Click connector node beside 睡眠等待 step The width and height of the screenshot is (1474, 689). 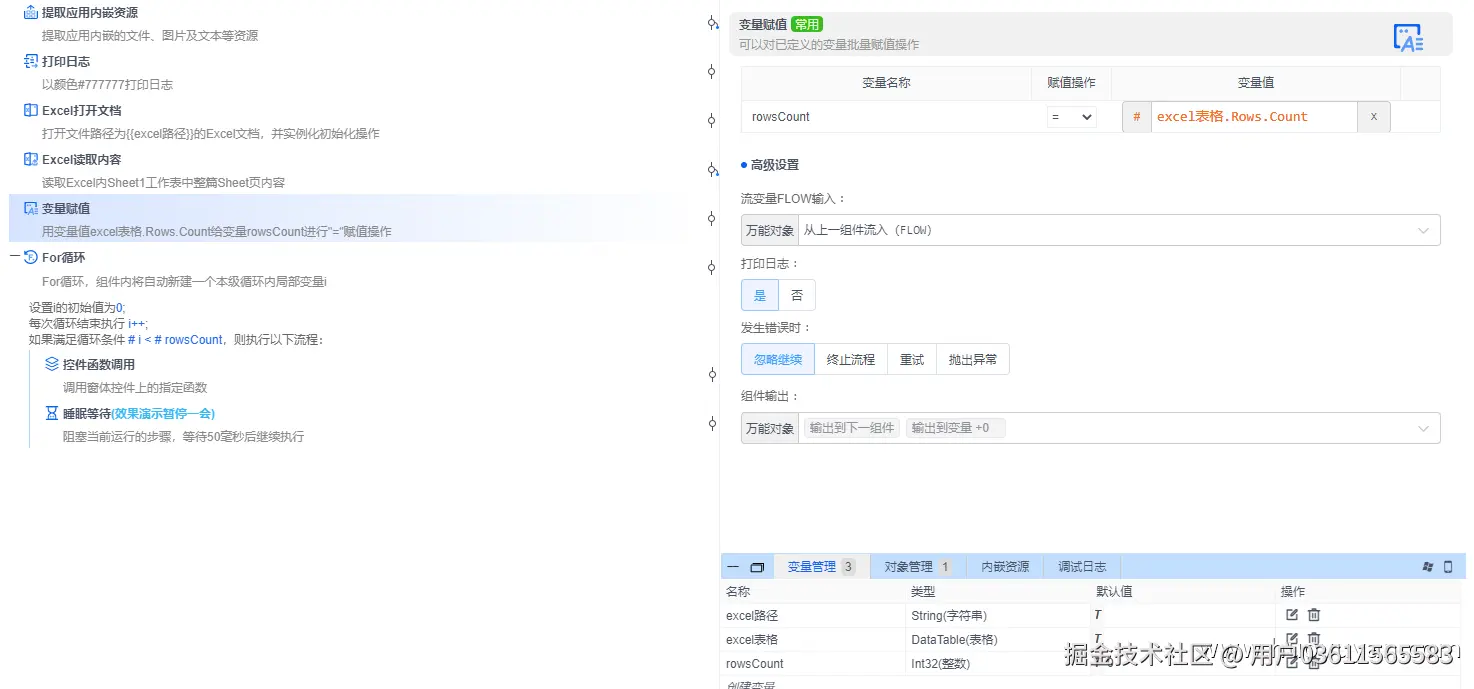coord(712,424)
